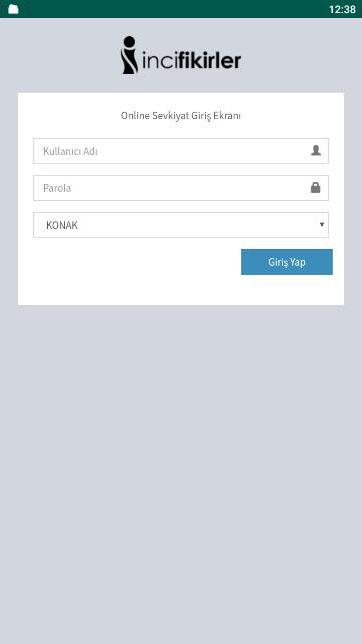This screenshot has height=644, width=362.
Task: Submit login with blue Giriş Yap button
Action: click(x=287, y=262)
